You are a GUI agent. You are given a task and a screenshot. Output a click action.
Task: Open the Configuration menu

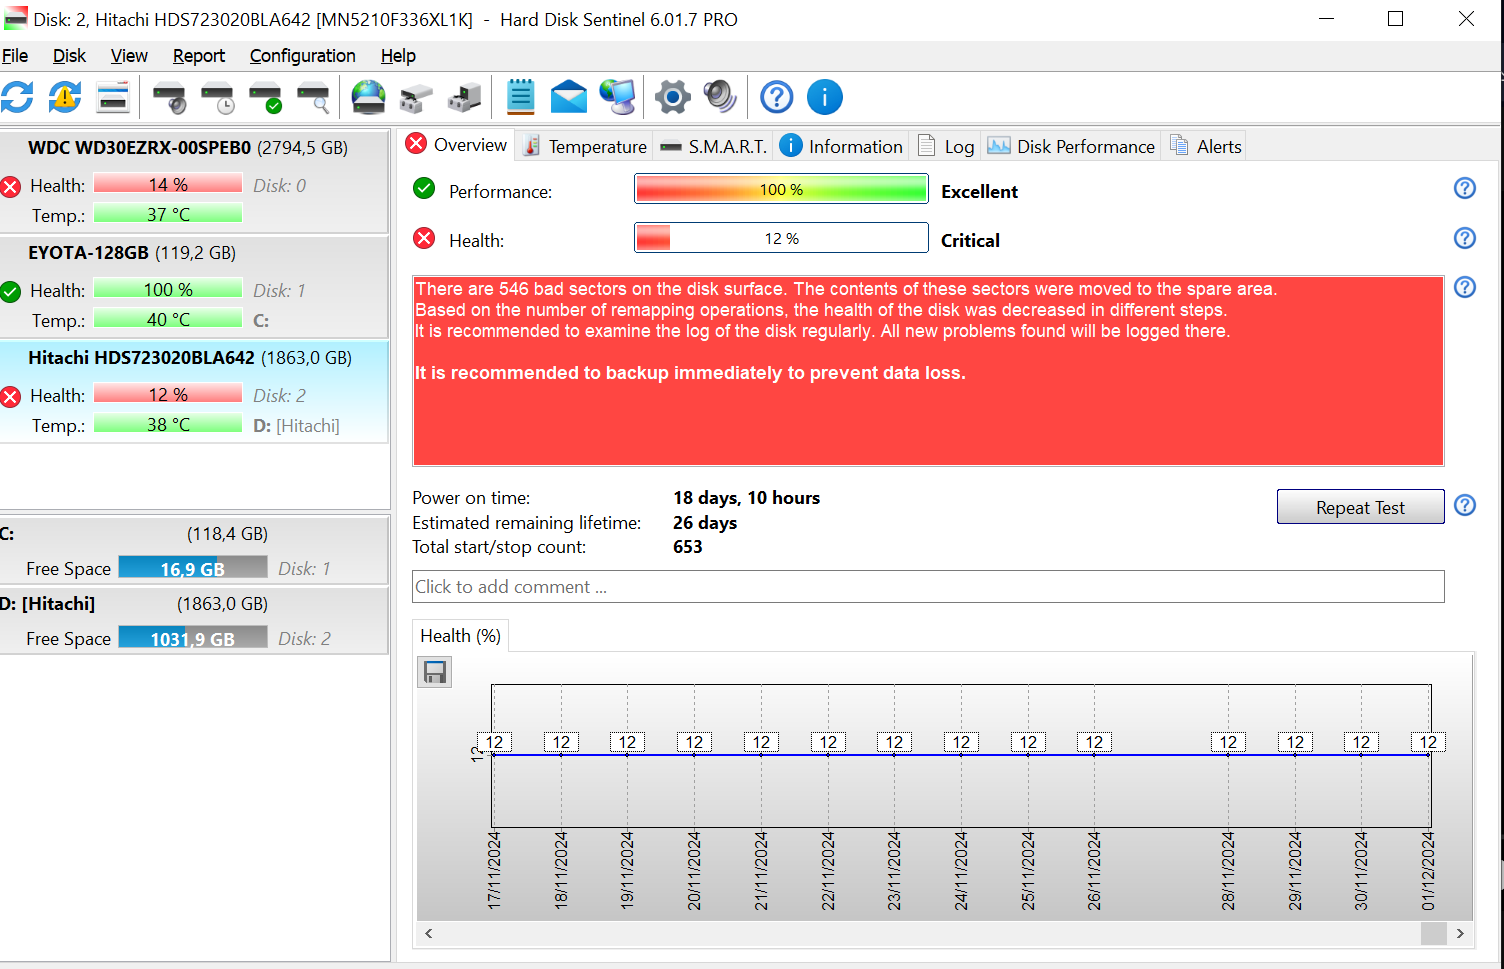[302, 56]
